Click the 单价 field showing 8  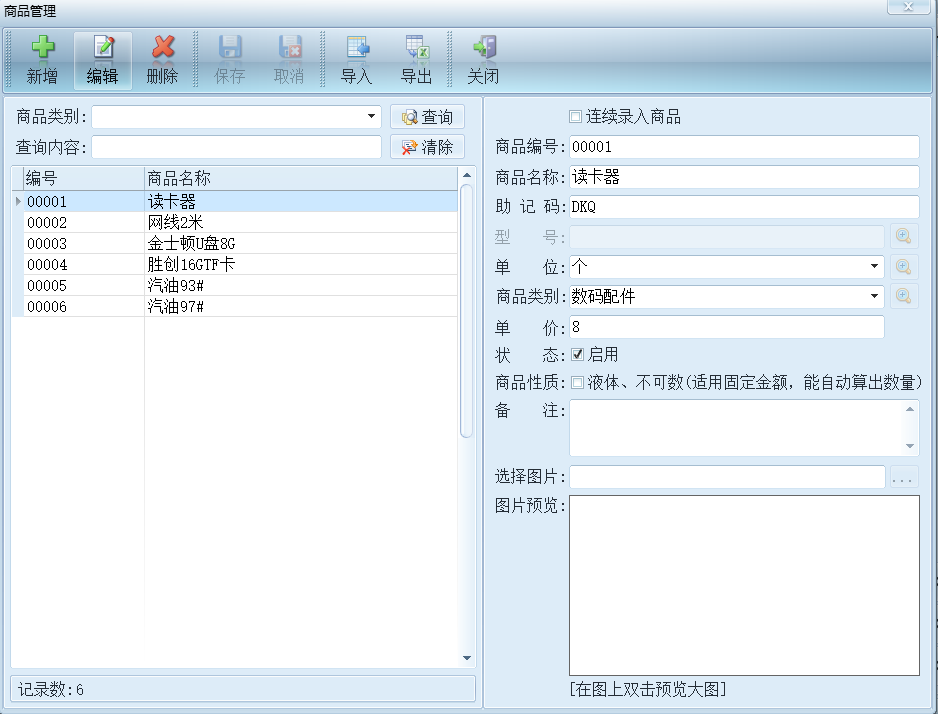point(727,327)
